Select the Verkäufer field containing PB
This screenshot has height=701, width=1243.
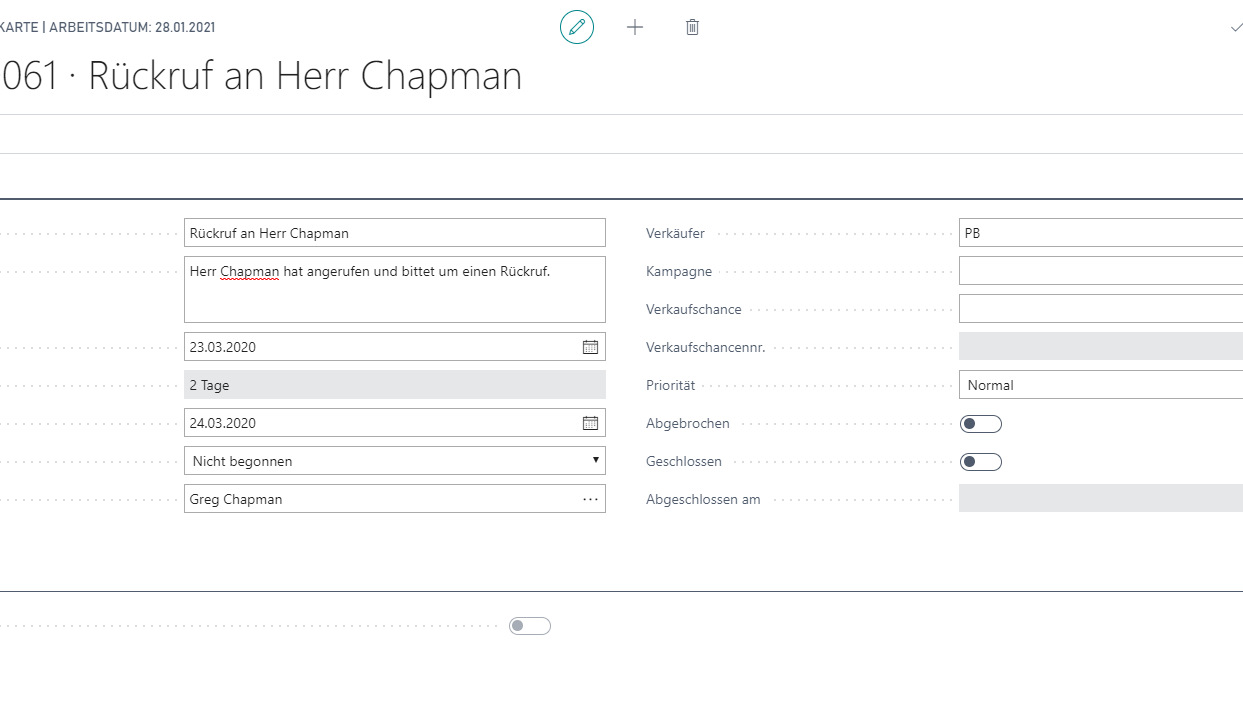1100,232
